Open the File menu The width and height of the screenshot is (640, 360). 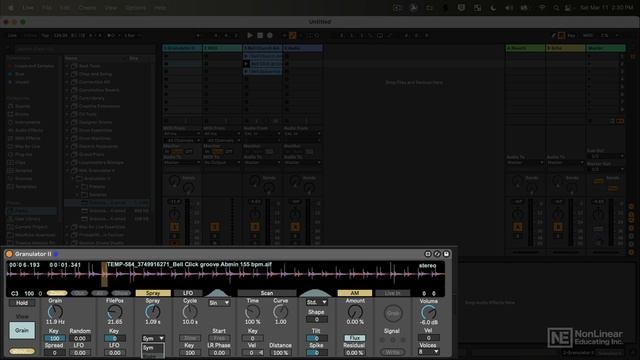coord(47,8)
